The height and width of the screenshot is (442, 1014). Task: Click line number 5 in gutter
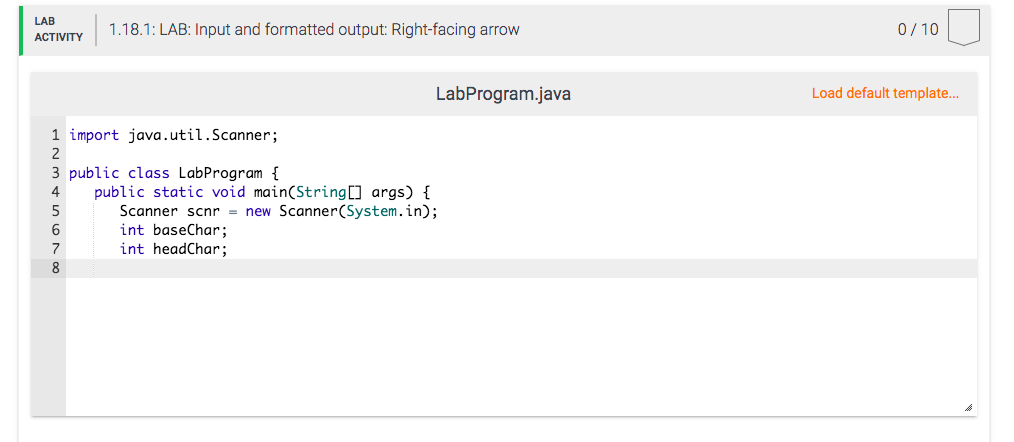coord(55,211)
